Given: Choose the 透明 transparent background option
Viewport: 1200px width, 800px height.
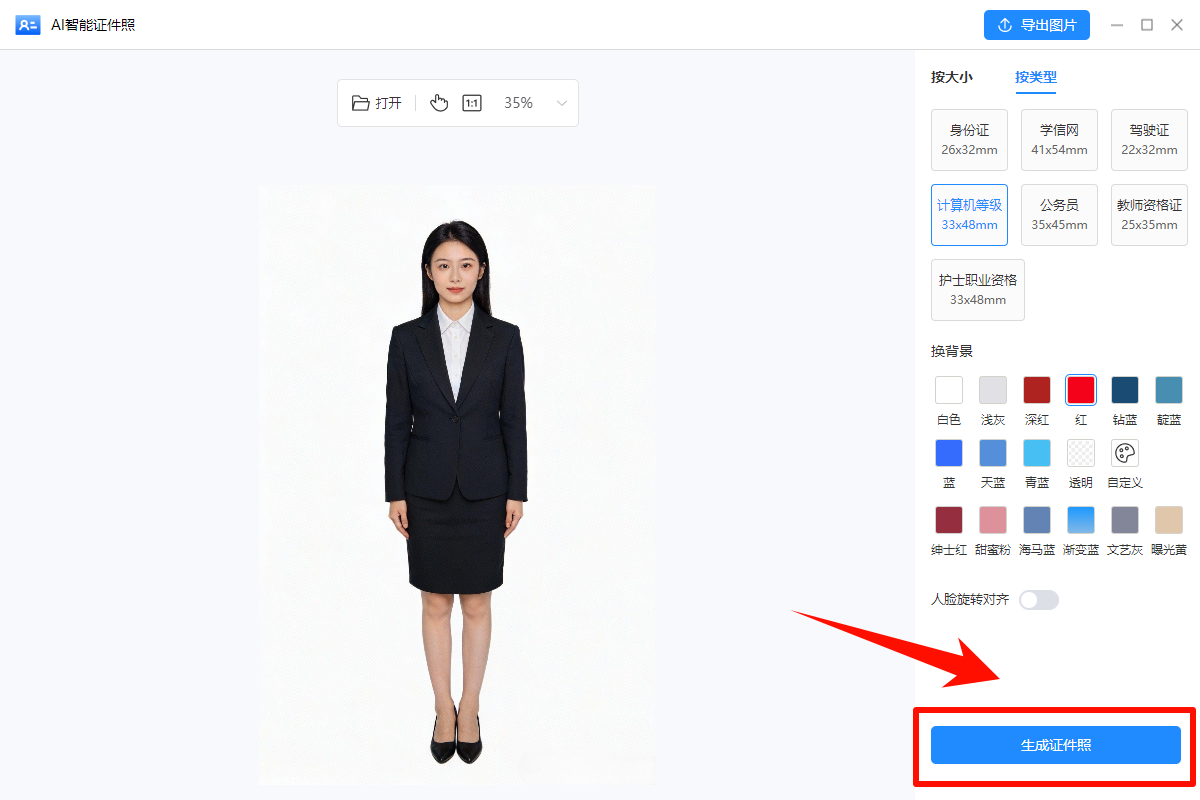Looking at the screenshot, I should coord(1080,453).
